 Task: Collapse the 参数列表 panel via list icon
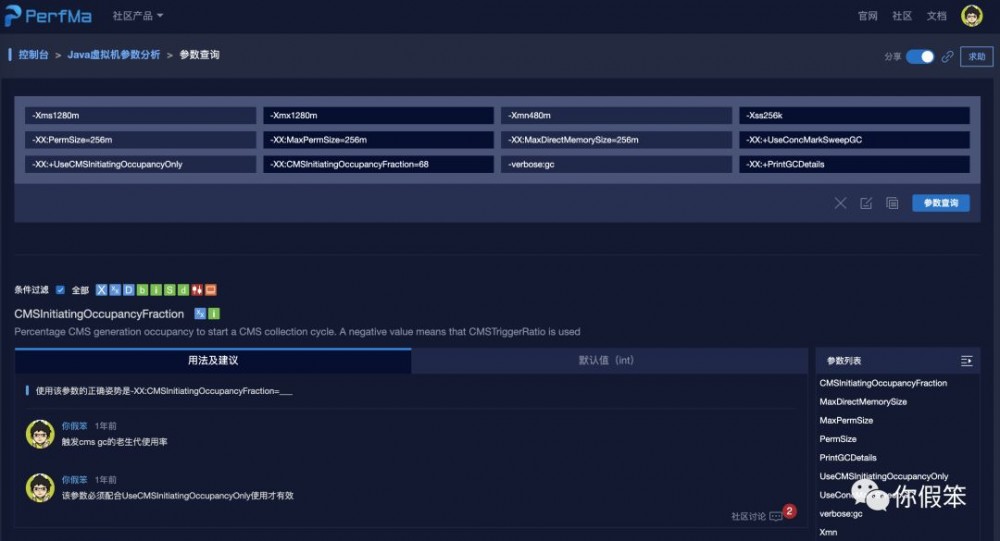pyautogui.click(x=966, y=361)
